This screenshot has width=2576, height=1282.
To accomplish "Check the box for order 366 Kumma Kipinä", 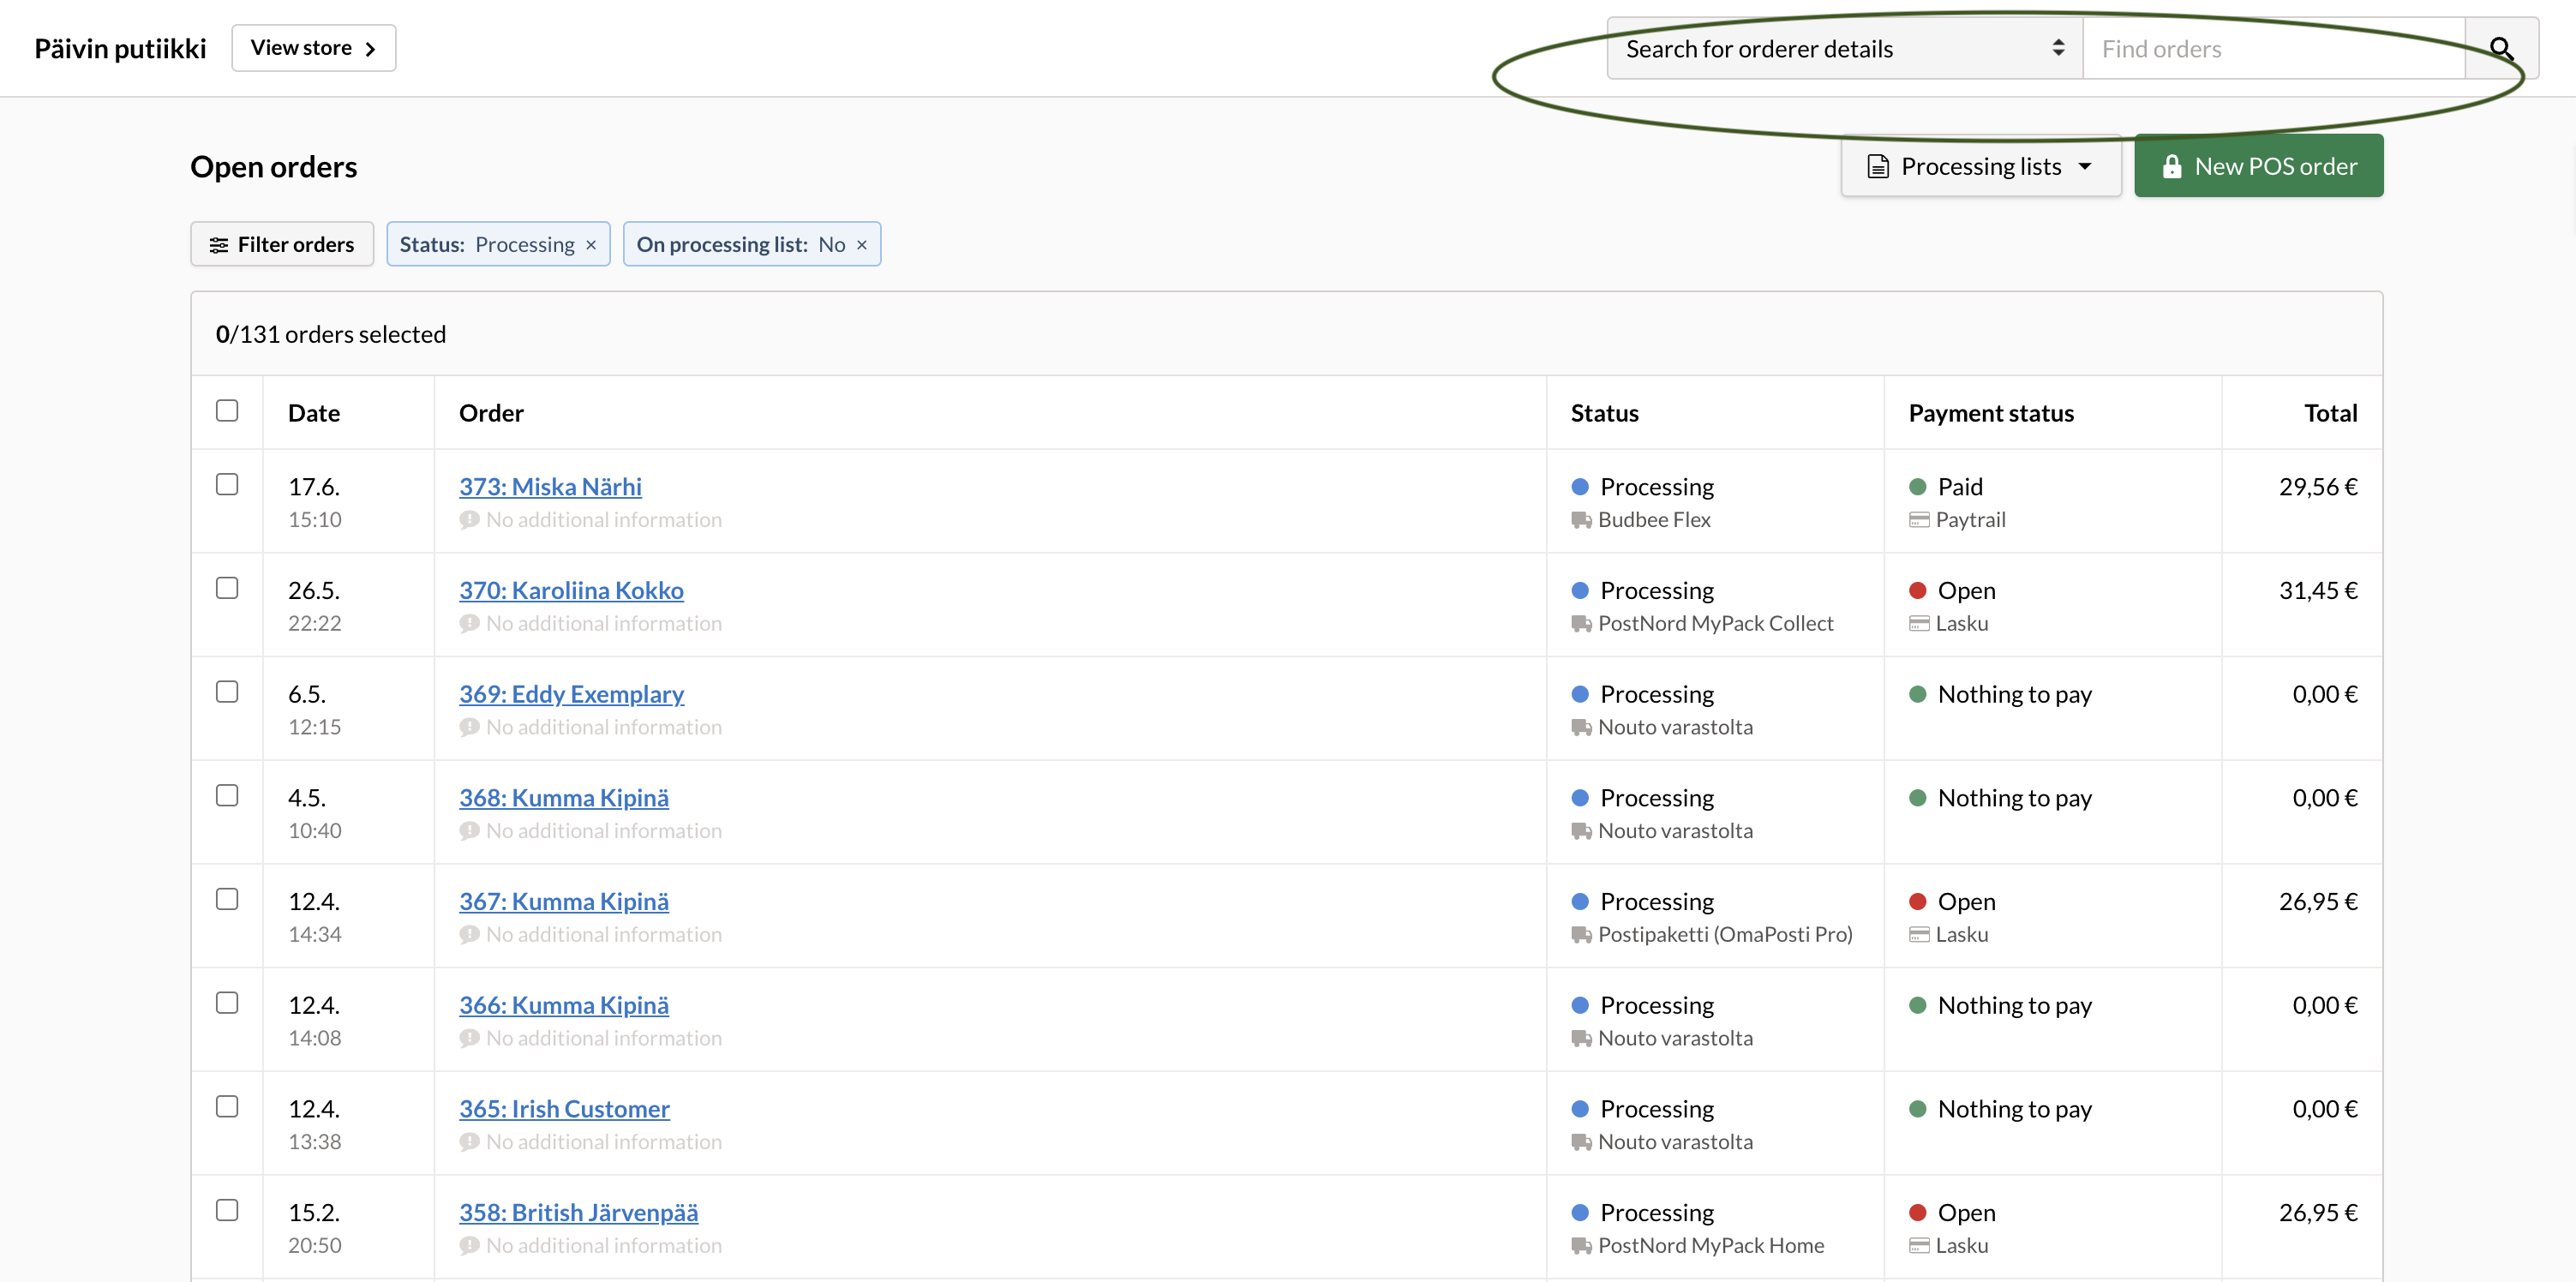I will [x=227, y=1003].
